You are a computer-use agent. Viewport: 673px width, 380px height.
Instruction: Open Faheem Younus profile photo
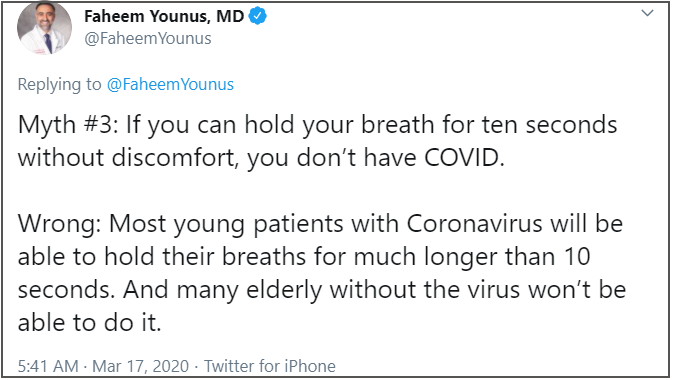click(x=44, y=27)
